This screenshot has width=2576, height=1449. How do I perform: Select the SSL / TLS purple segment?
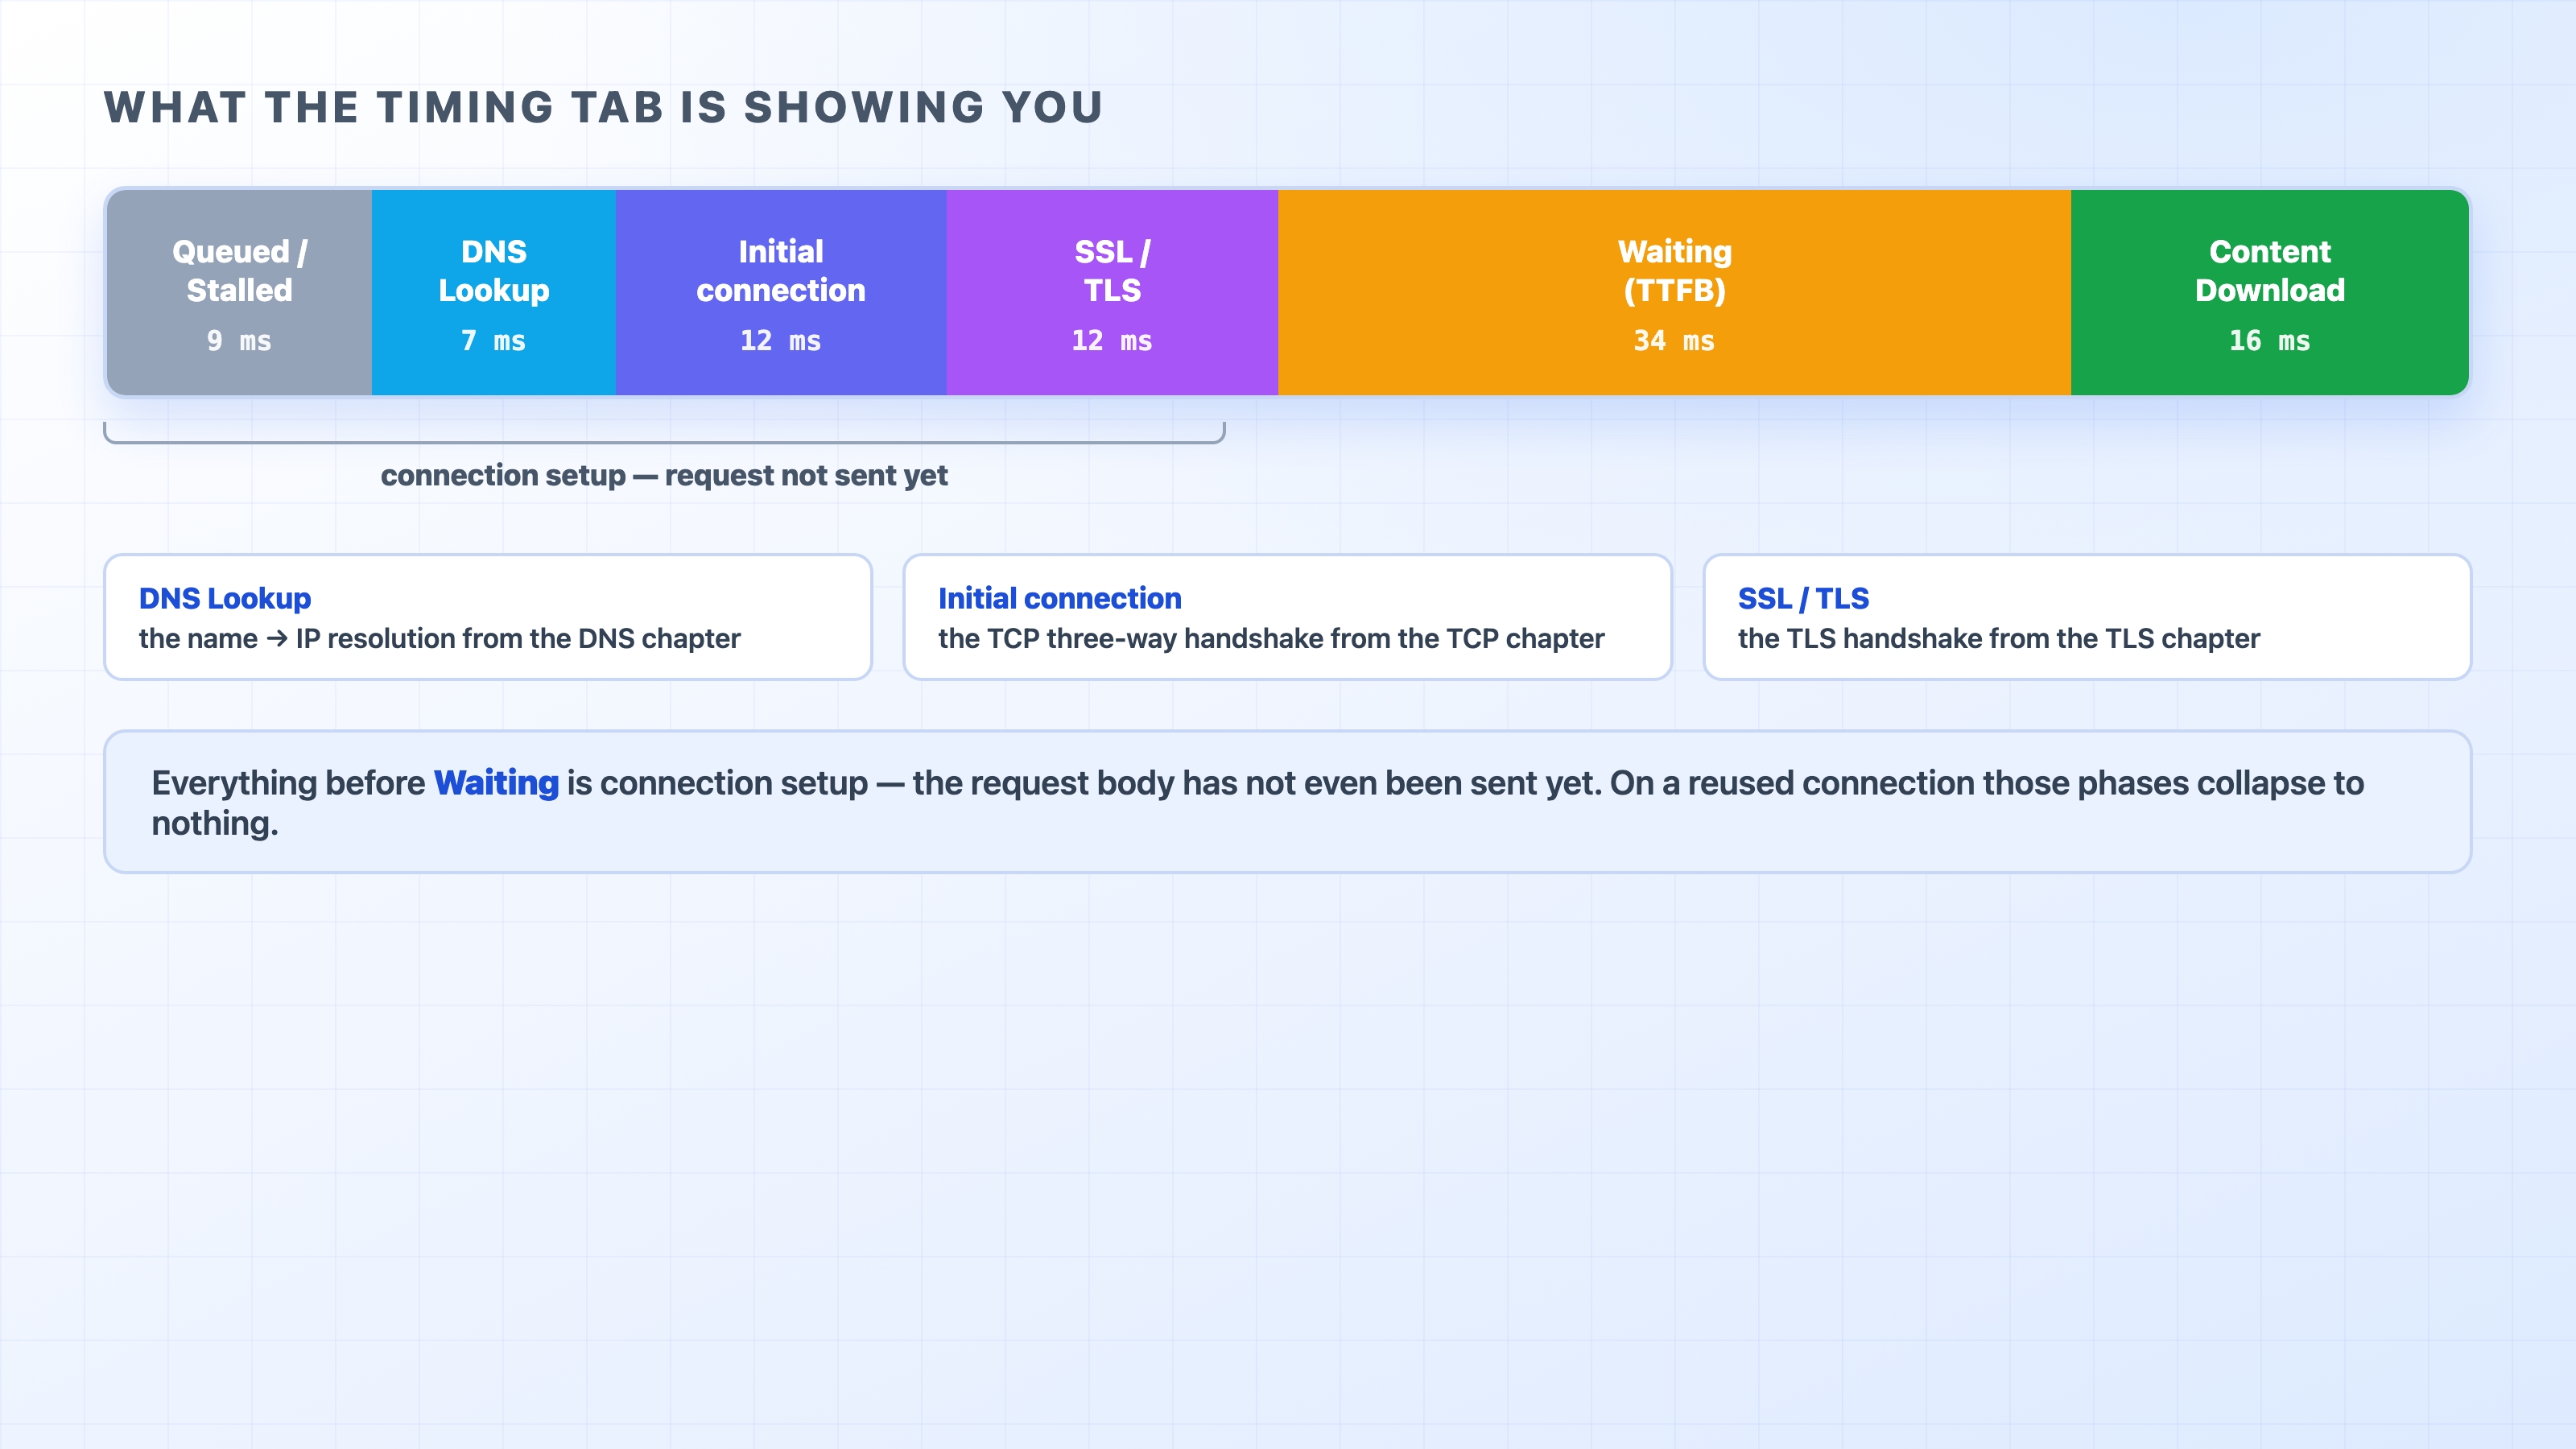(x=1112, y=292)
